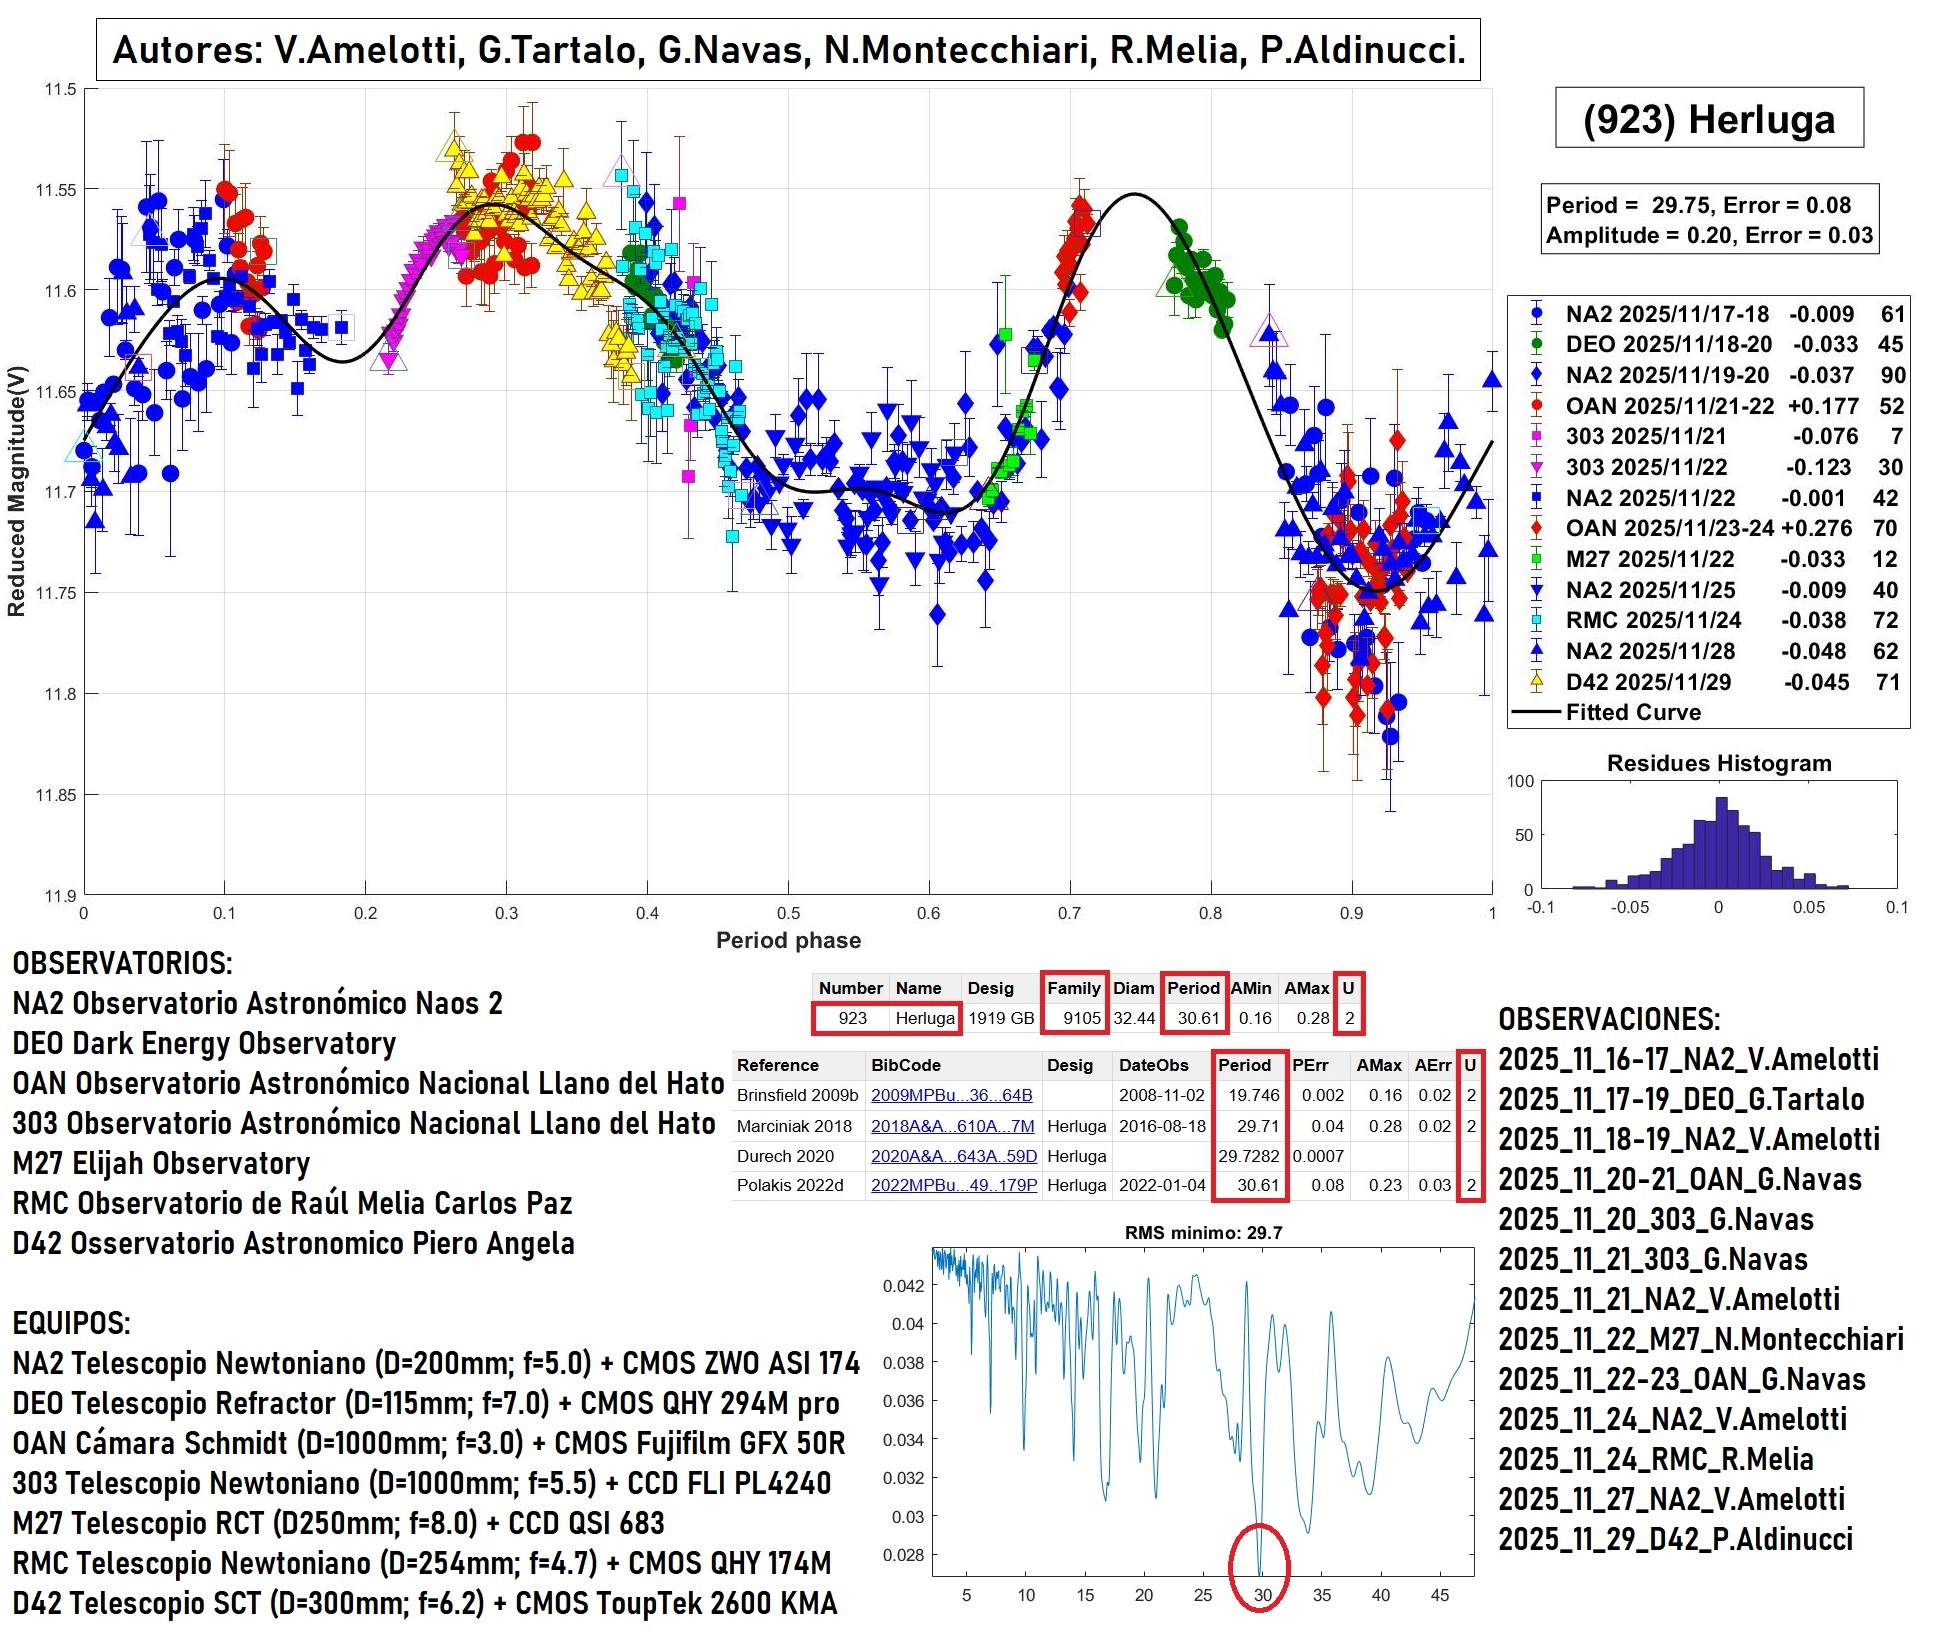Click the black Fitted Curve legend line
Image resolution: width=1933 pixels, height=1645 pixels.
[x=1536, y=712]
